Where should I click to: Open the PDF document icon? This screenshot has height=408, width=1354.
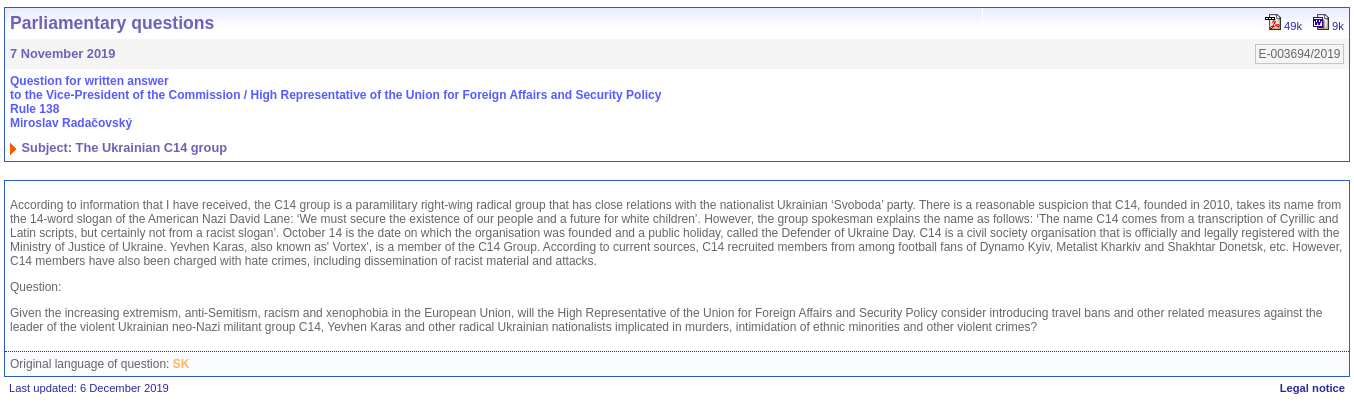tap(1273, 23)
